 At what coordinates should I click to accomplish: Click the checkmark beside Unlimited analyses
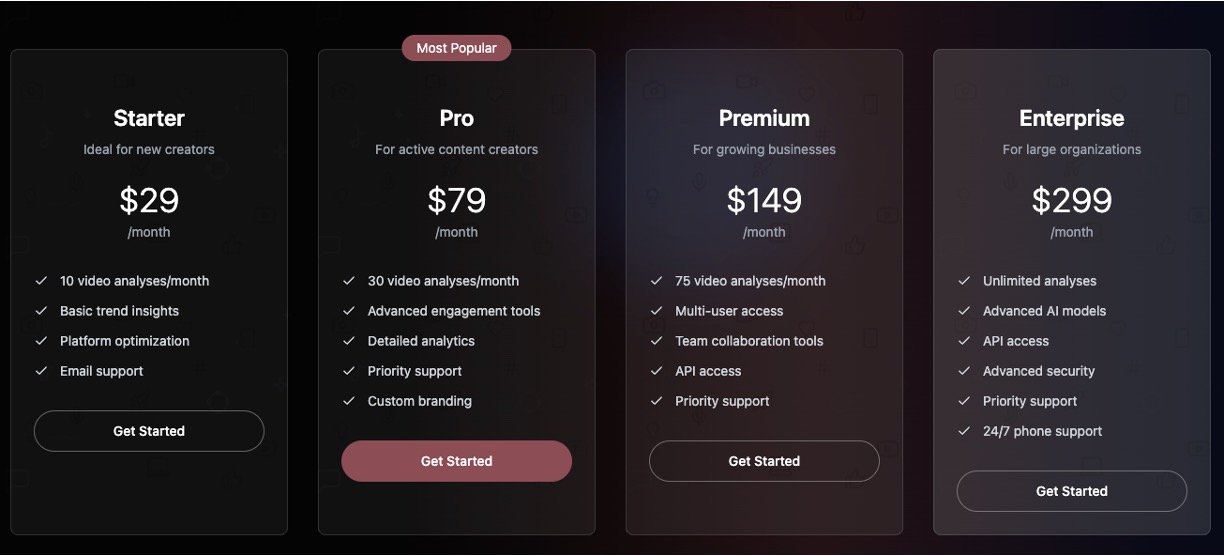coord(964,281)
